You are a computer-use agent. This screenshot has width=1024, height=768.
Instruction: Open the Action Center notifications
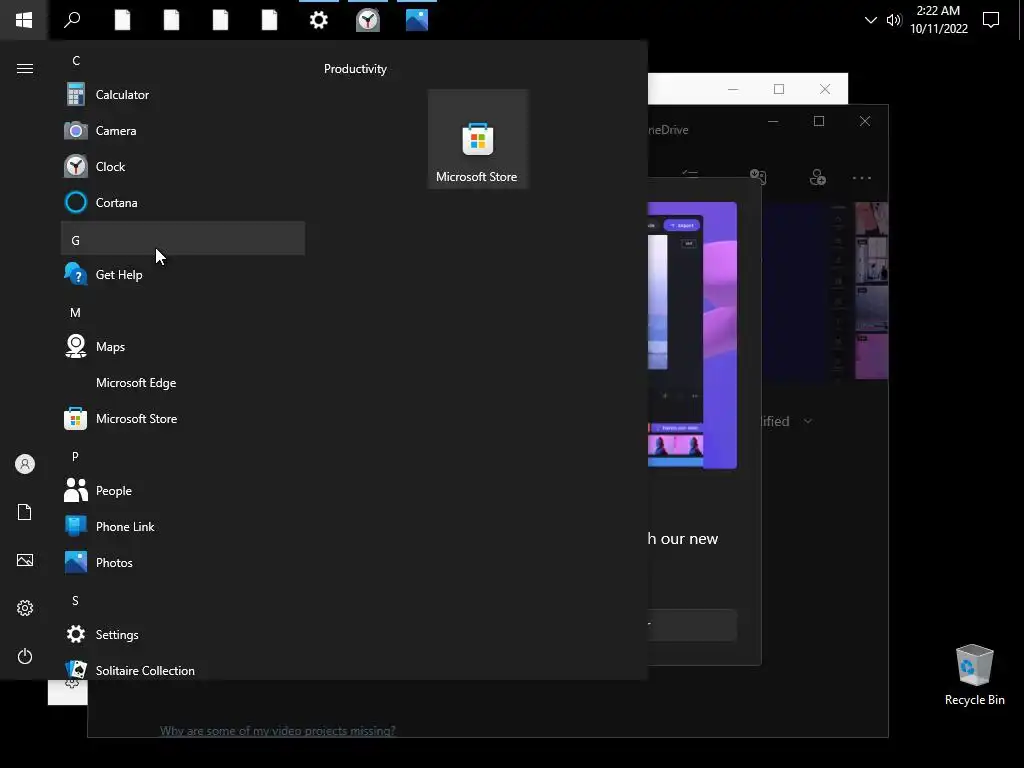click(991, 20)
